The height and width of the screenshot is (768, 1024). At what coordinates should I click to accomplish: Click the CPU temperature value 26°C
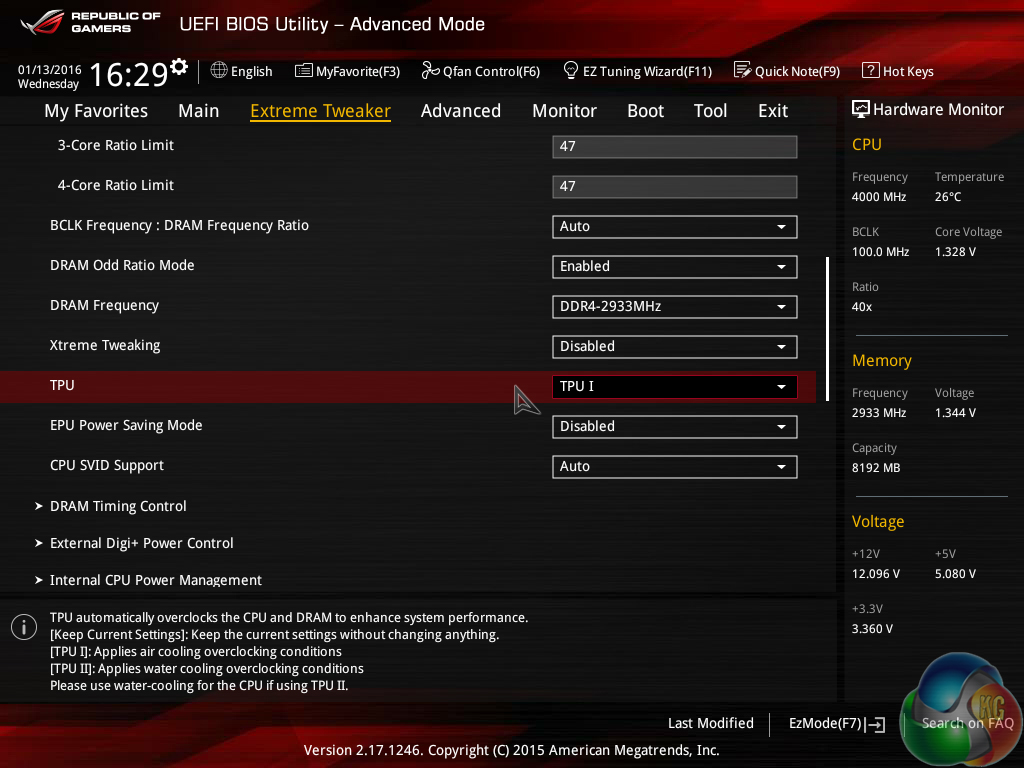(948, 197)
